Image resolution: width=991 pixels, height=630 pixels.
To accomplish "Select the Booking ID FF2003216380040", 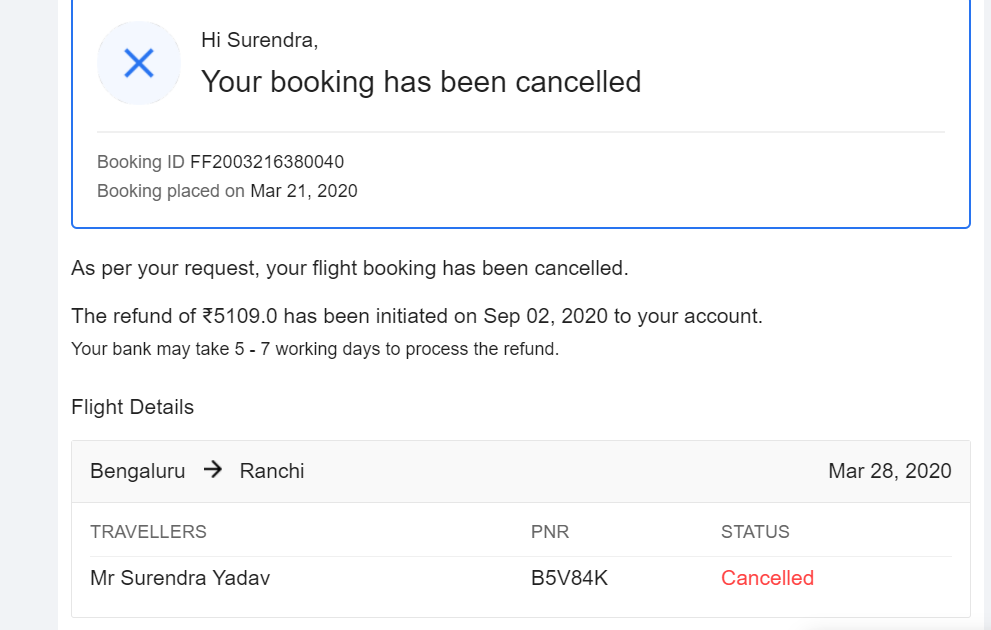I will (x=267, y=162).
